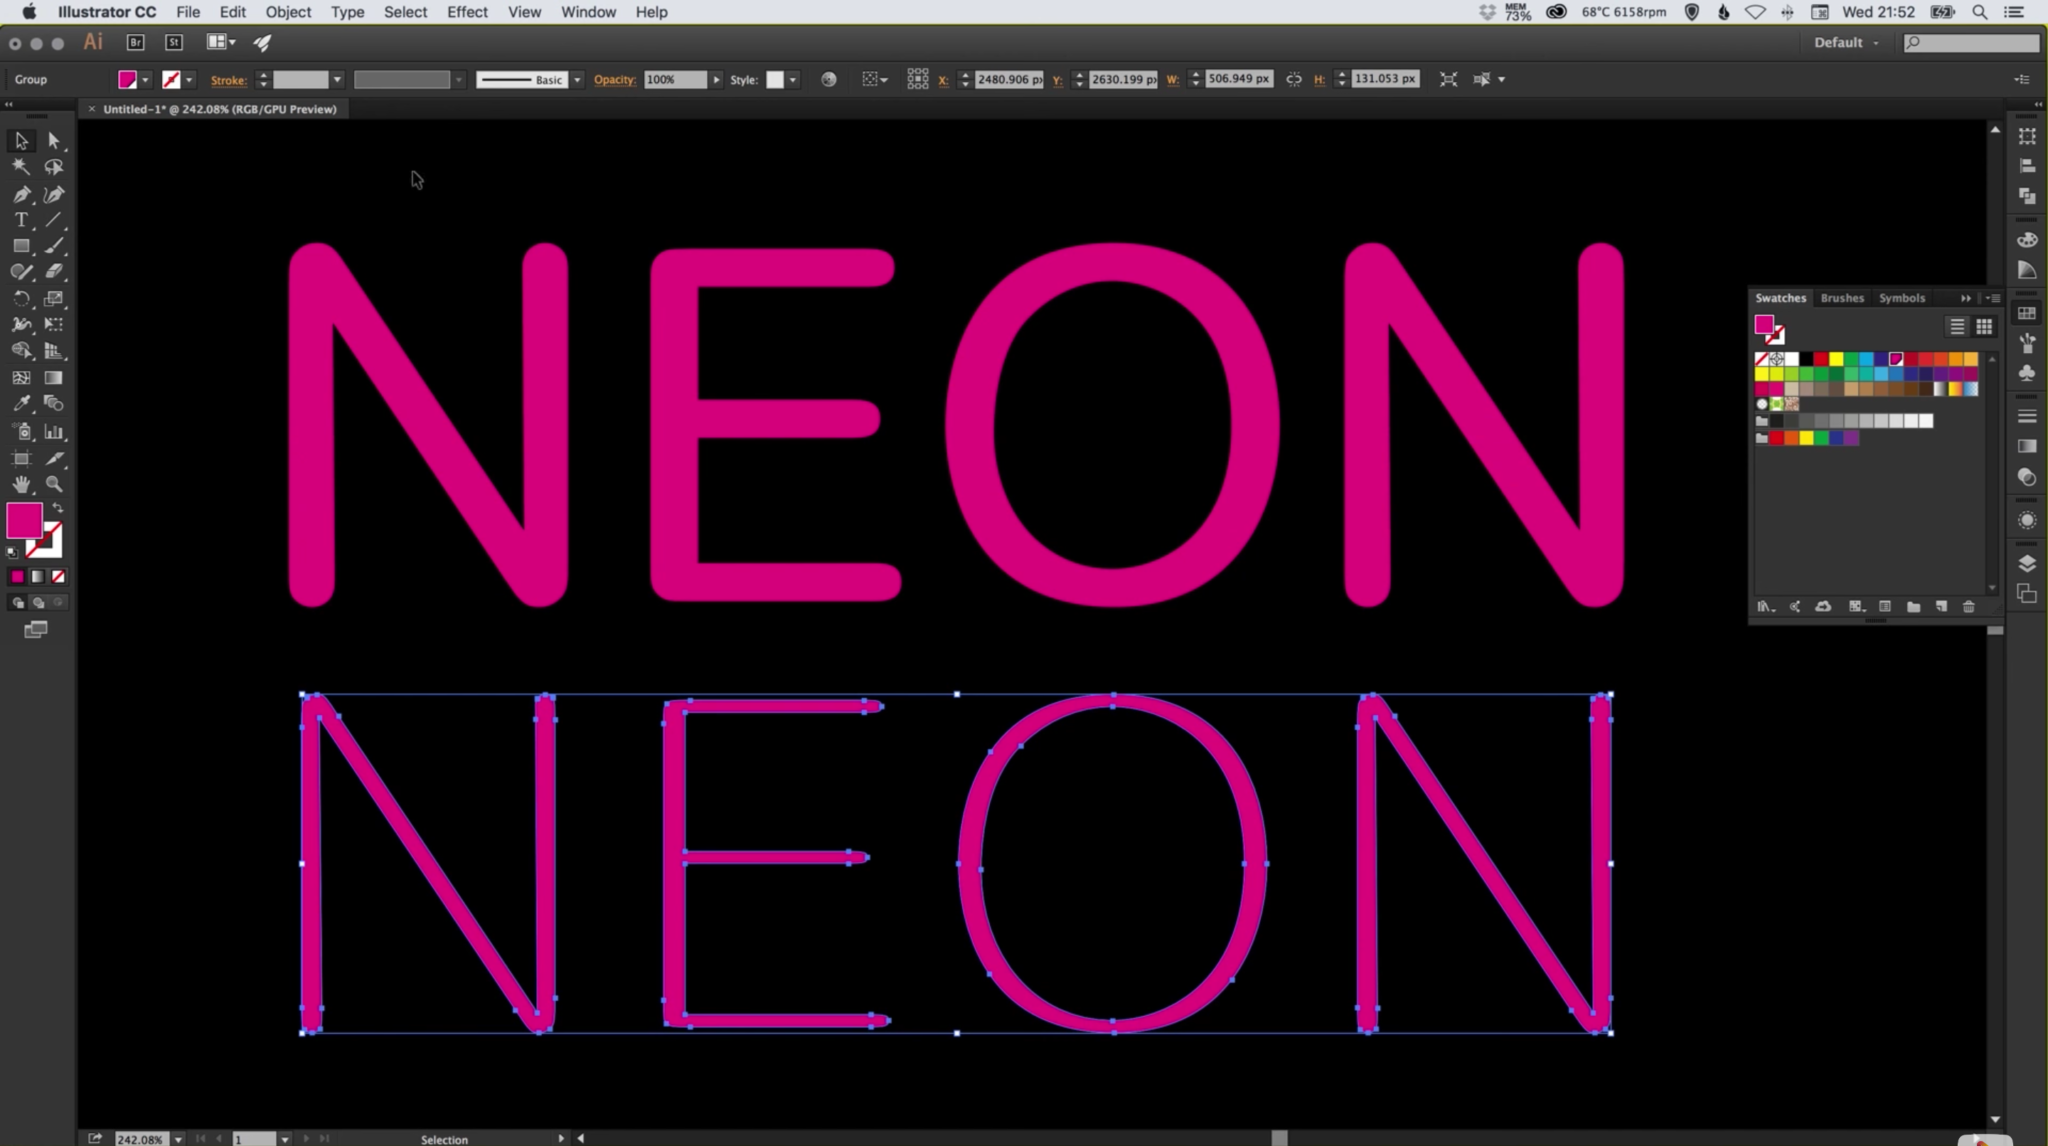
Task: Select the Direct Selection tool
Action: coord(53,139)
